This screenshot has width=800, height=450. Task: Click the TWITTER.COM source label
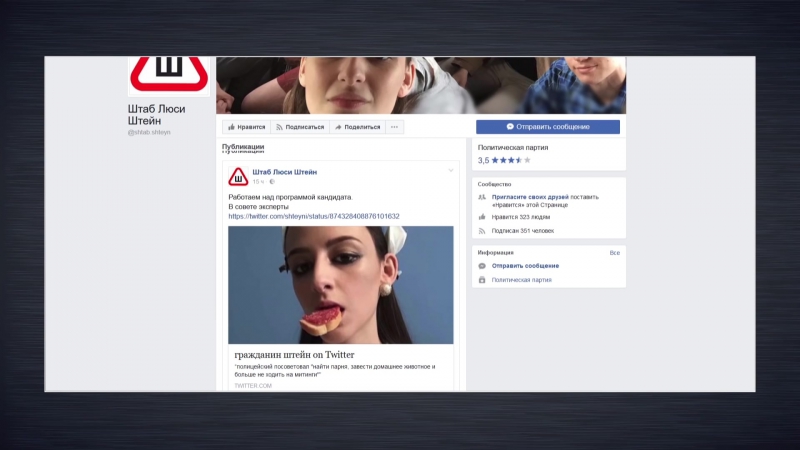tap(253, 386)
